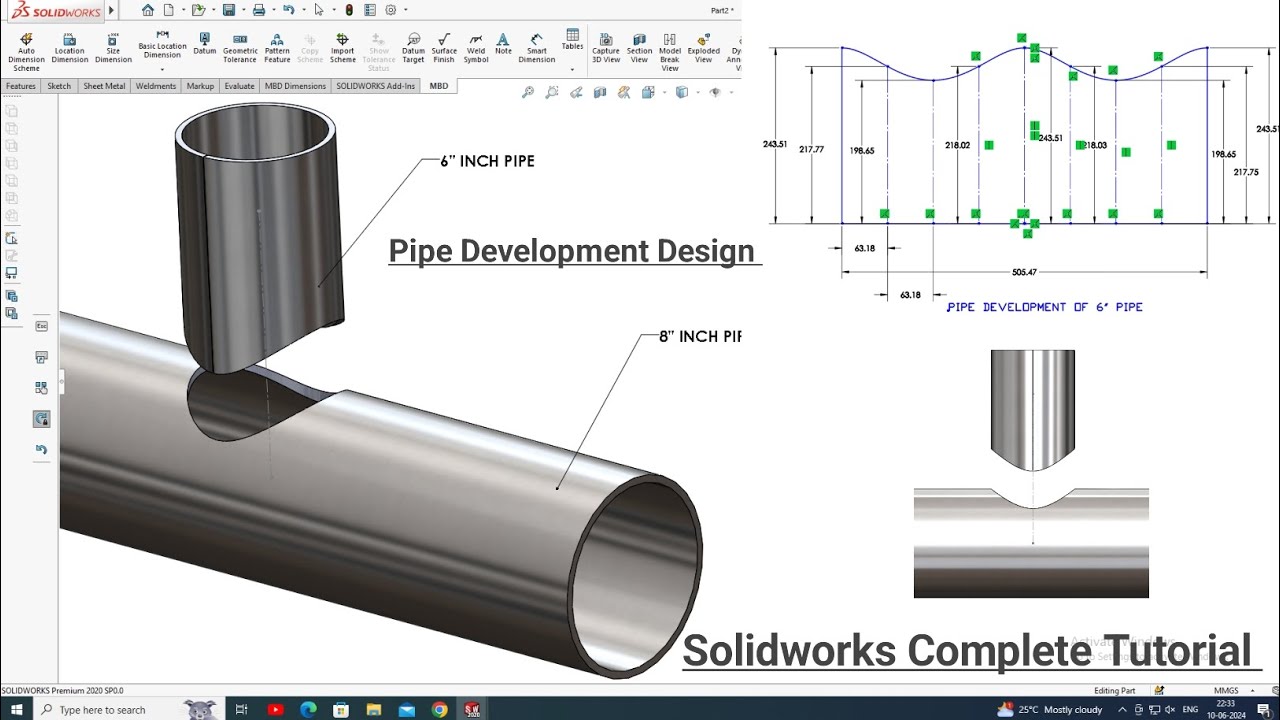The image size is (1280, 720).
Task: Open dropdown arrow next to Save
Action: pos(244,10)
